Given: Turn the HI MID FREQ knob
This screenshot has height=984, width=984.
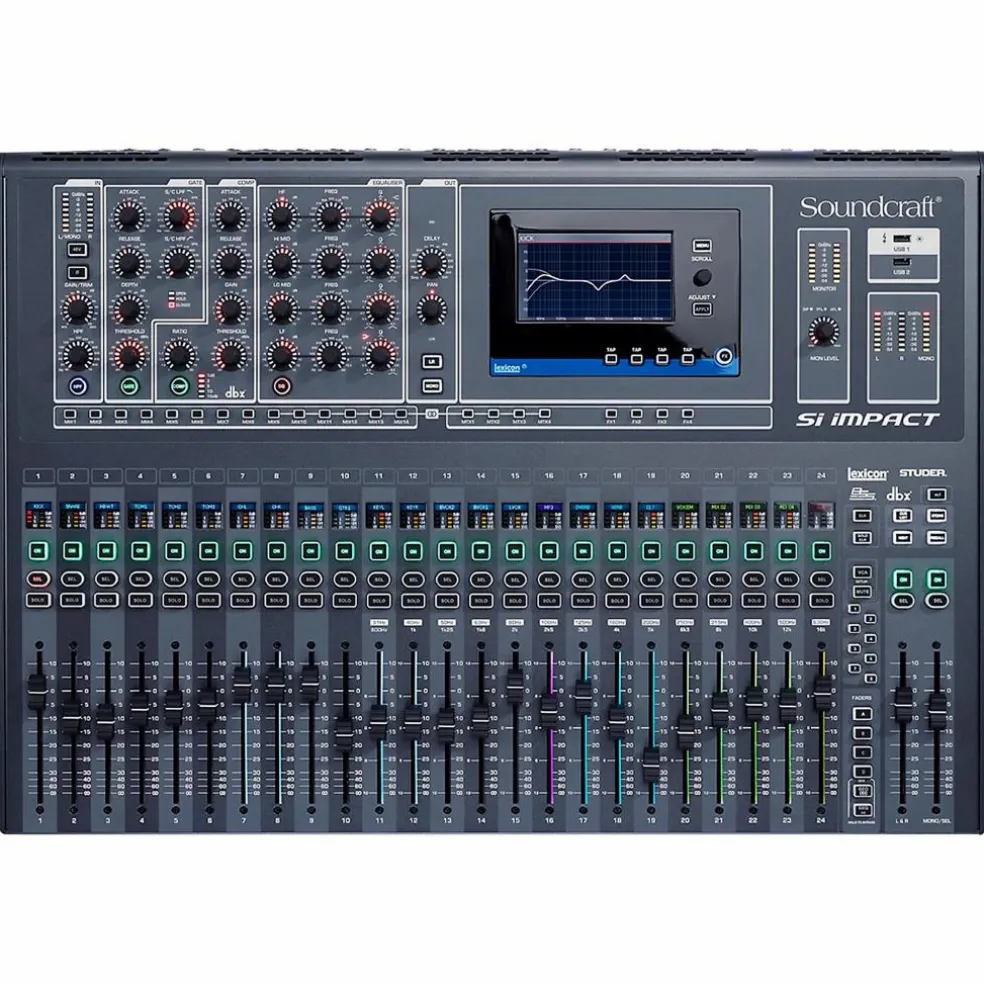Looking at the screenshot, I should (x=331, y=262).
